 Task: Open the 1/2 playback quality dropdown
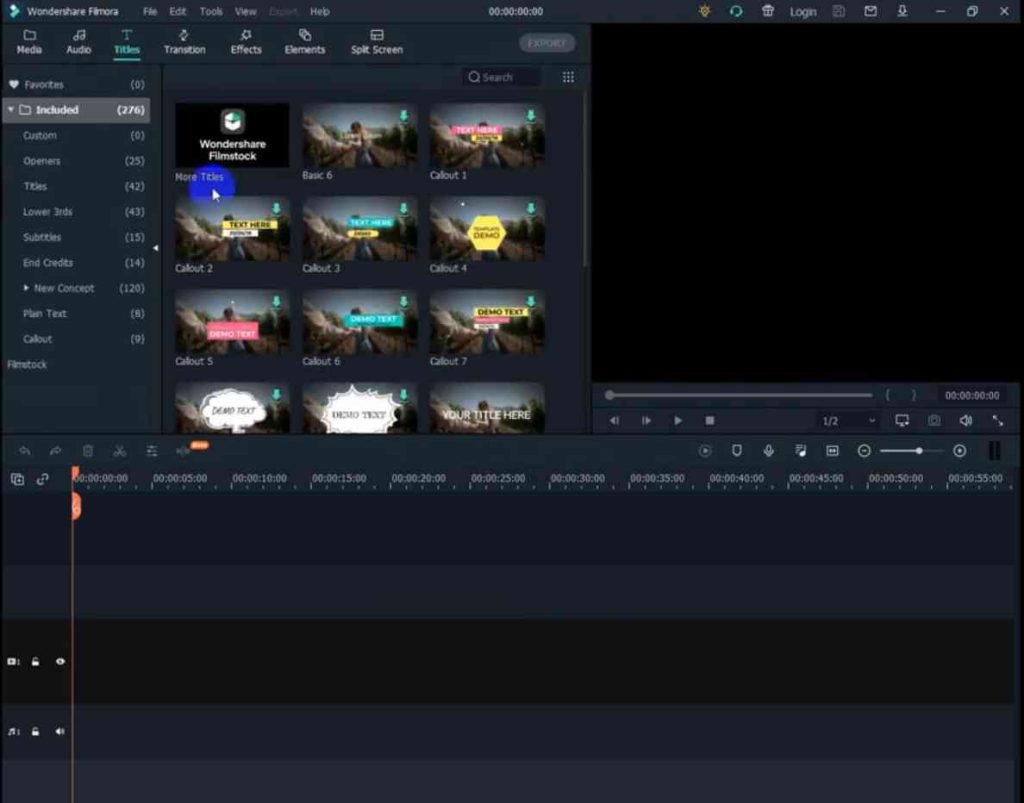pyautogui.click(x=848, y=421)
